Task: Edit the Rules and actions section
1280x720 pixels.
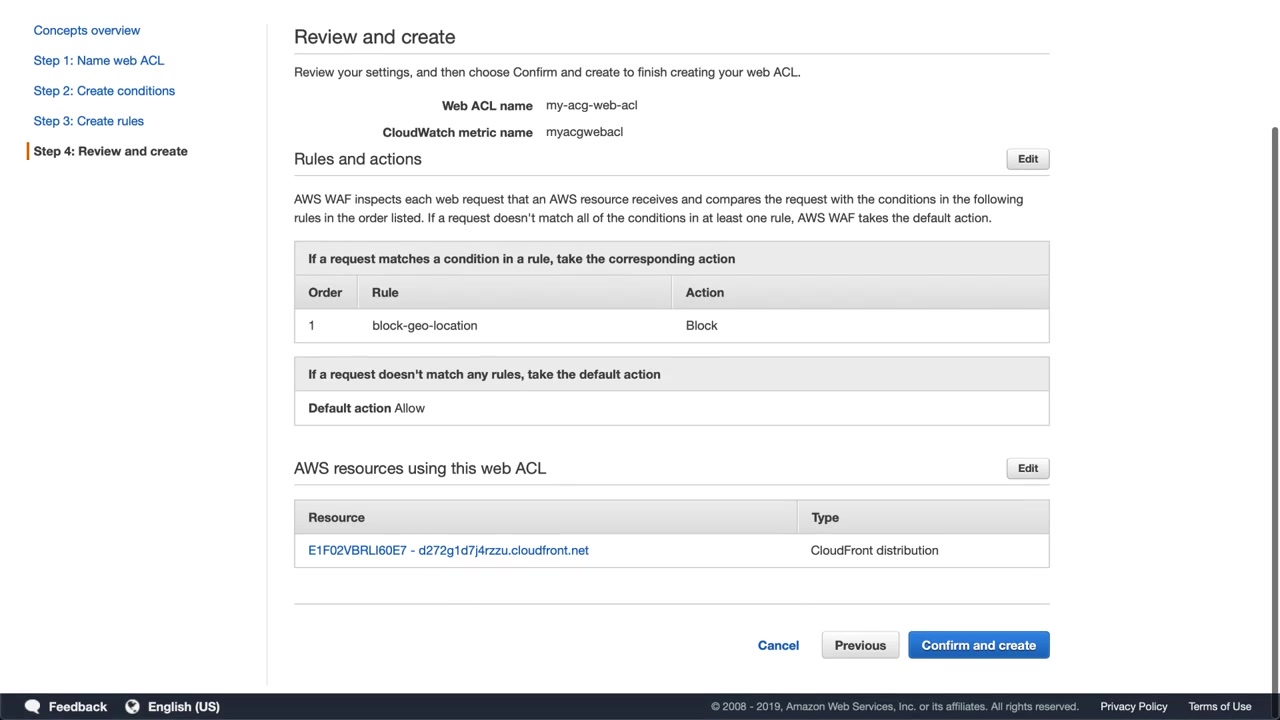Action: tap(1027, 159)
